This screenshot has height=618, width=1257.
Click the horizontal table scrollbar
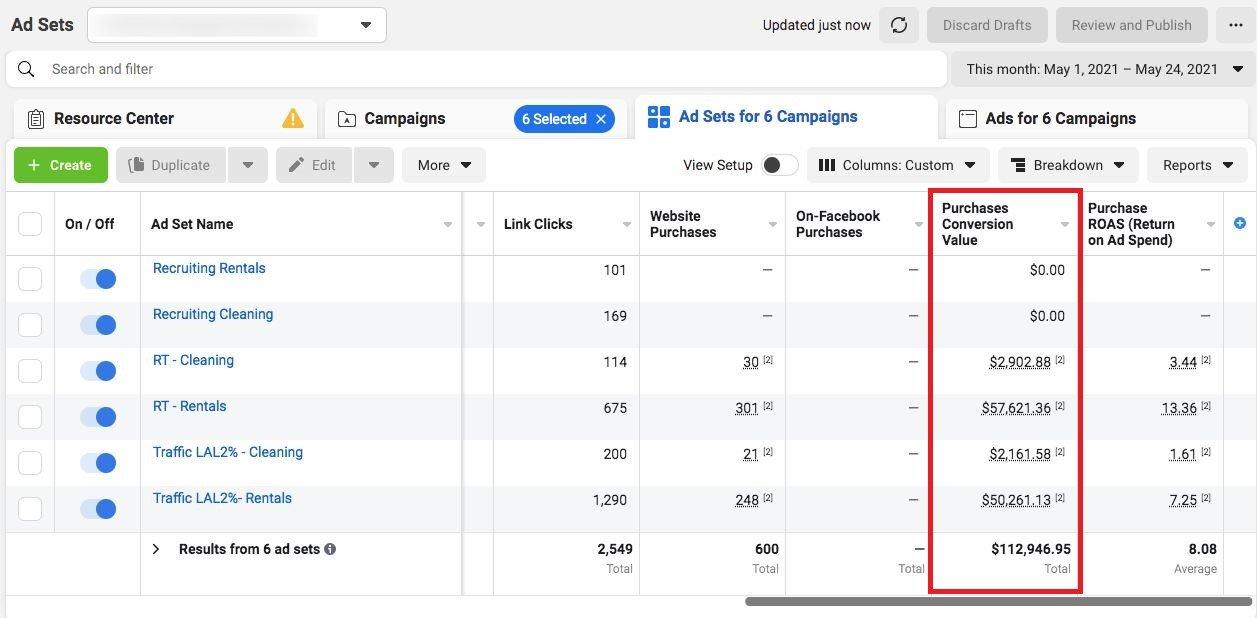tap(998, 602)
